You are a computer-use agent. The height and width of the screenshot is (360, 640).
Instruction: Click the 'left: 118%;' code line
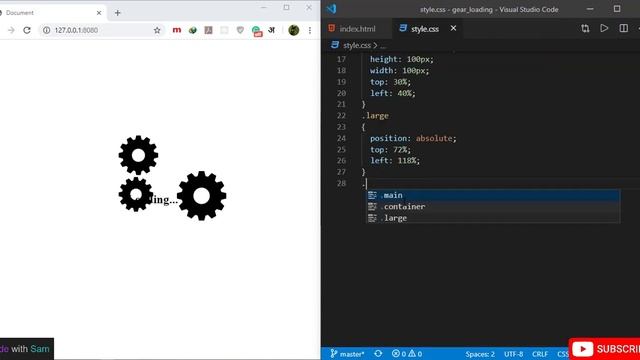coord(395,161)
